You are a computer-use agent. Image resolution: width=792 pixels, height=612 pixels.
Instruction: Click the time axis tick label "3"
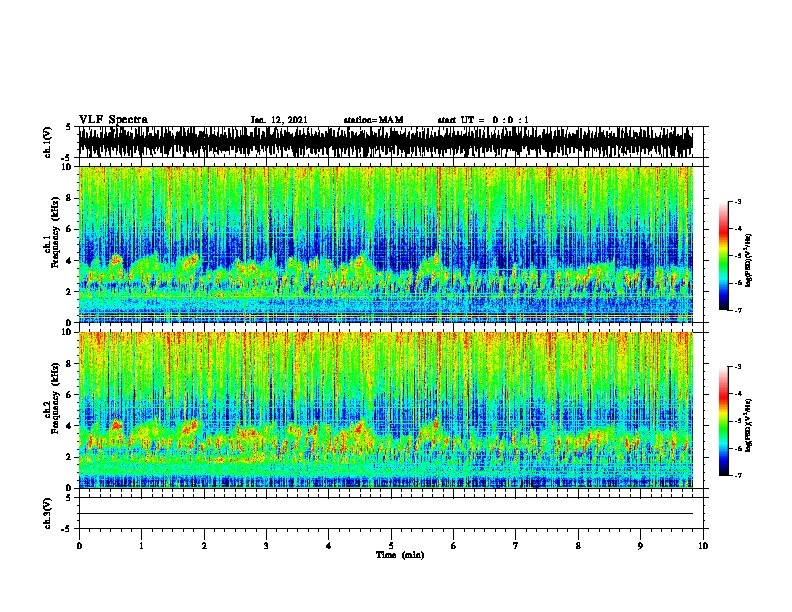pos(266,546)
